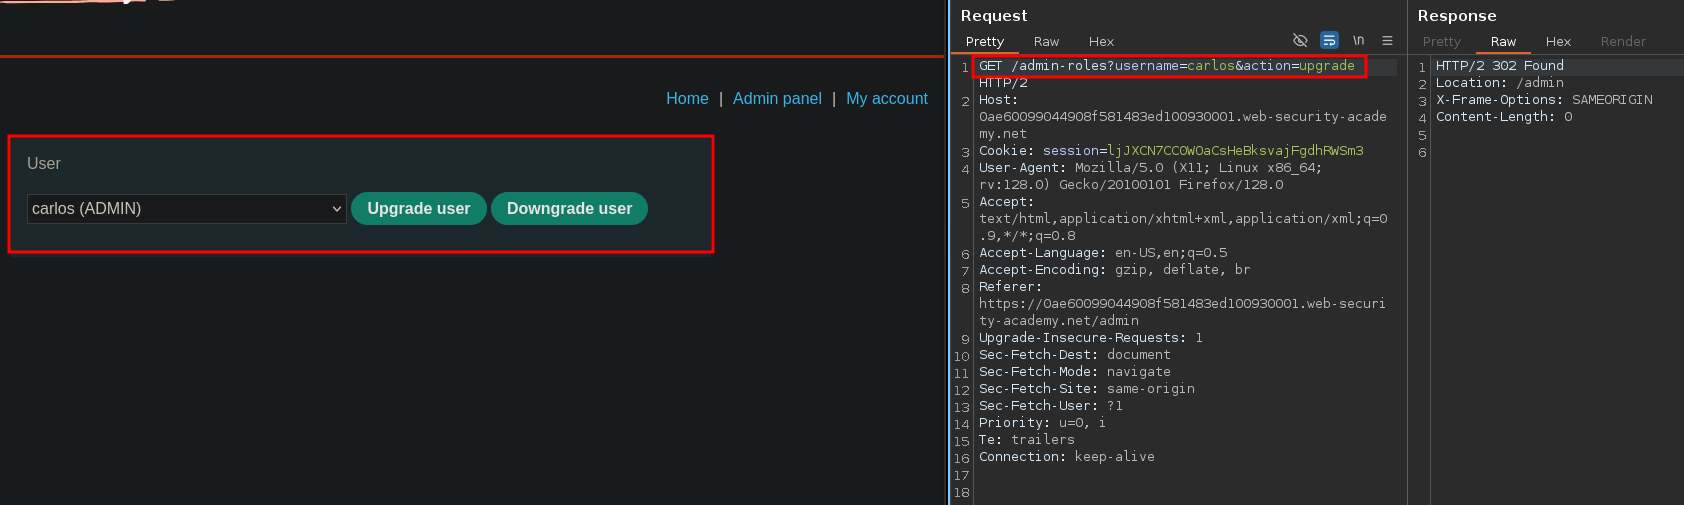Toggle the word wrap icon in Request

tap(1329, 41)
